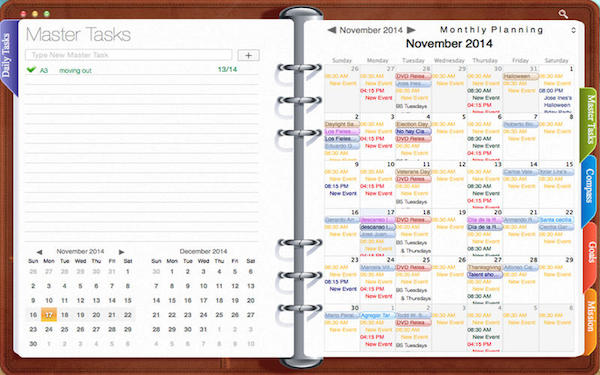Screen dimensions: 600x375
Task: Click the 13/14 date on moving out
Action: tap(227, 69)
